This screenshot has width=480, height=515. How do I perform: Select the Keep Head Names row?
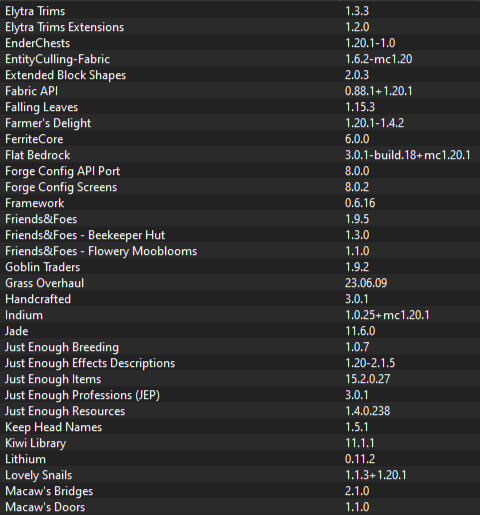pyautogui.click(x=240, y=427)
